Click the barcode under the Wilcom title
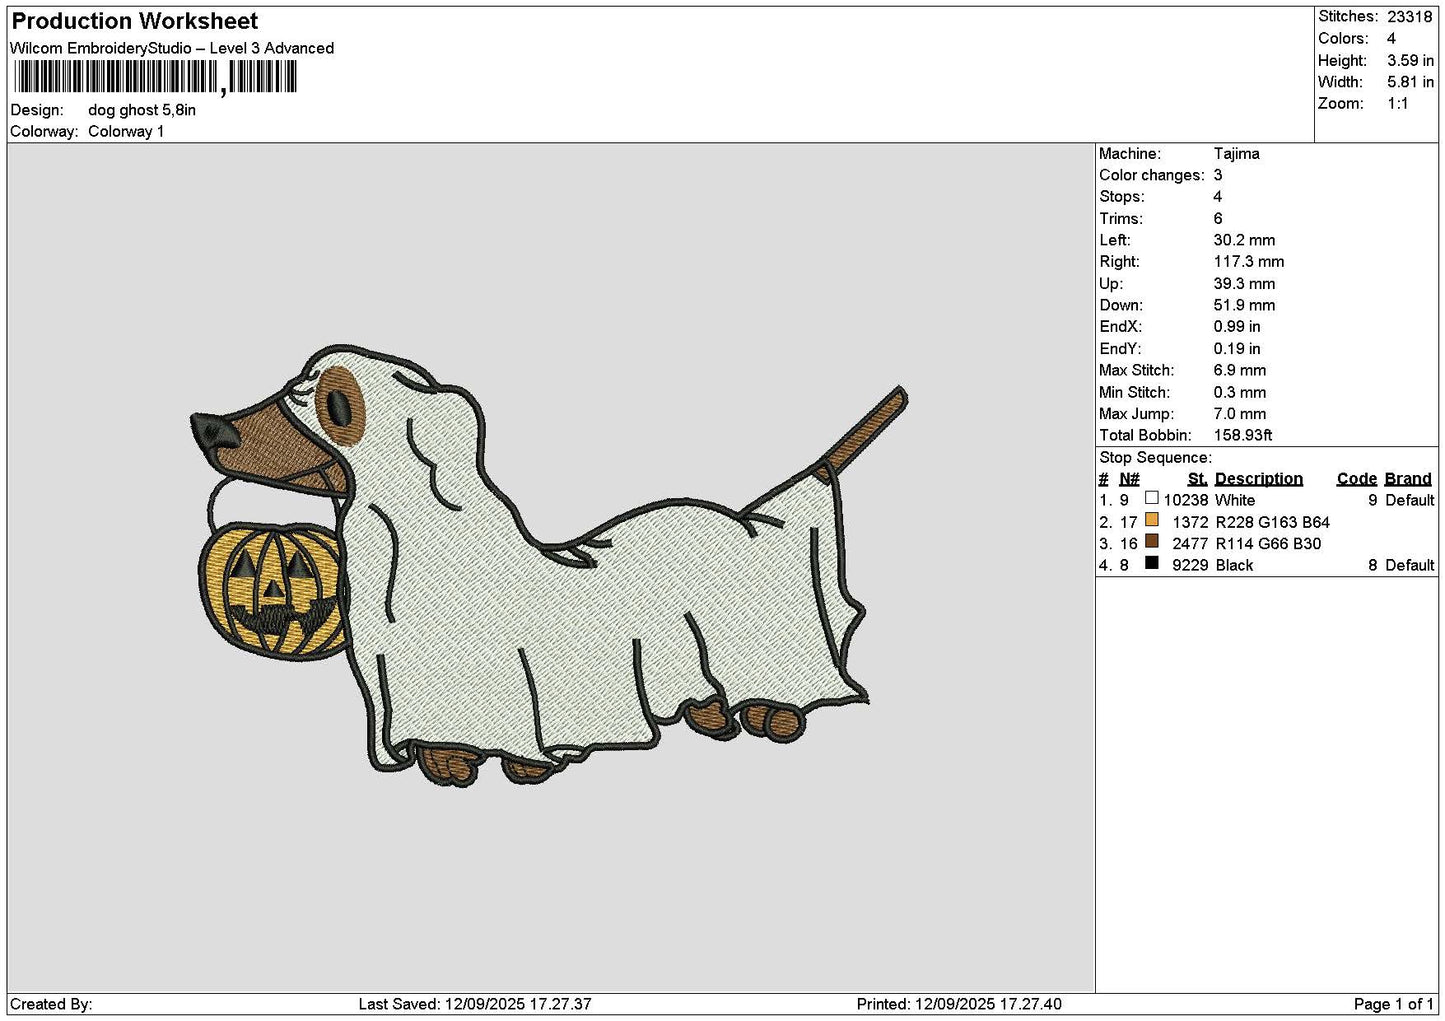This screenshot has height=1021, width=1445. (x=156, y=77)
